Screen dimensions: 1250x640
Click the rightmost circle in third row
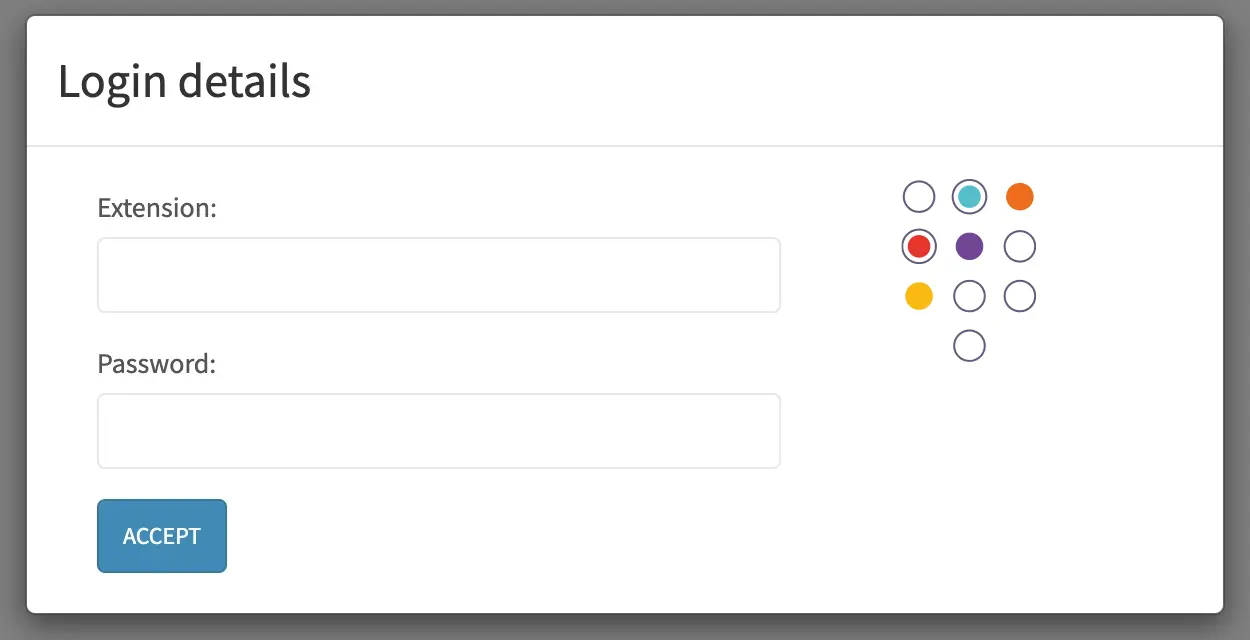click(1019, 296)
